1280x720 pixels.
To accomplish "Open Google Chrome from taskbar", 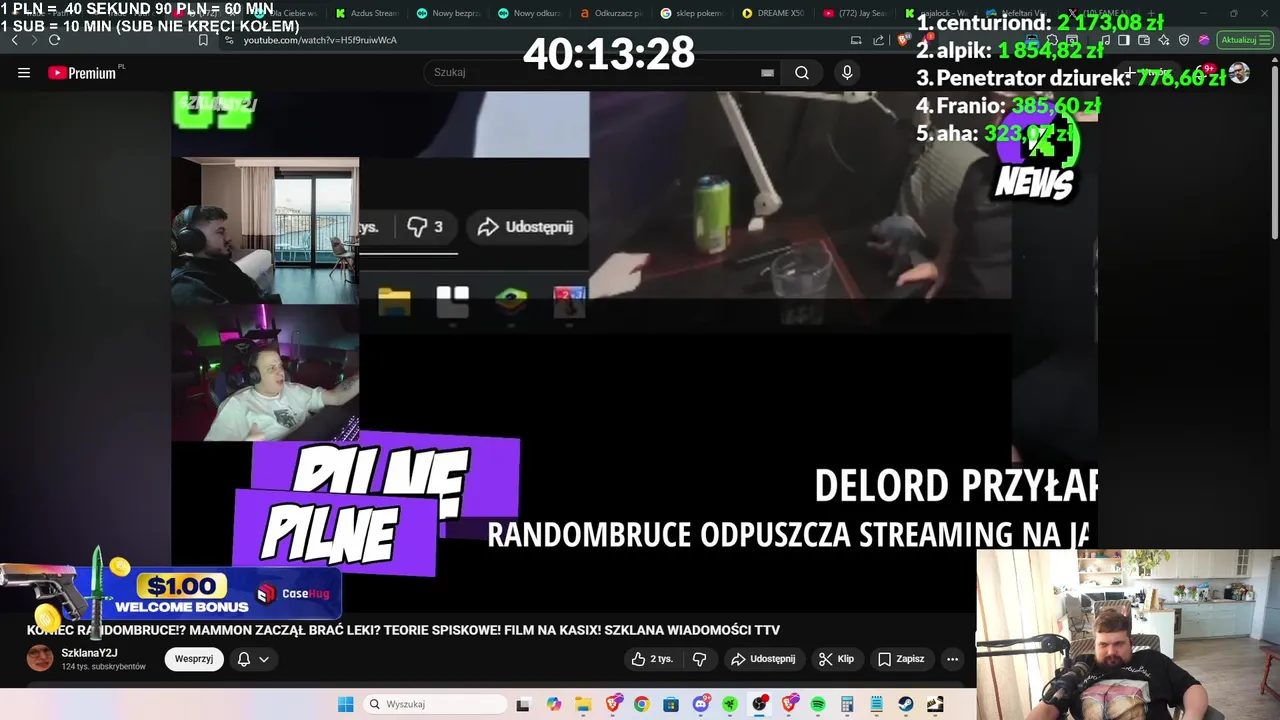I will 641,704.
